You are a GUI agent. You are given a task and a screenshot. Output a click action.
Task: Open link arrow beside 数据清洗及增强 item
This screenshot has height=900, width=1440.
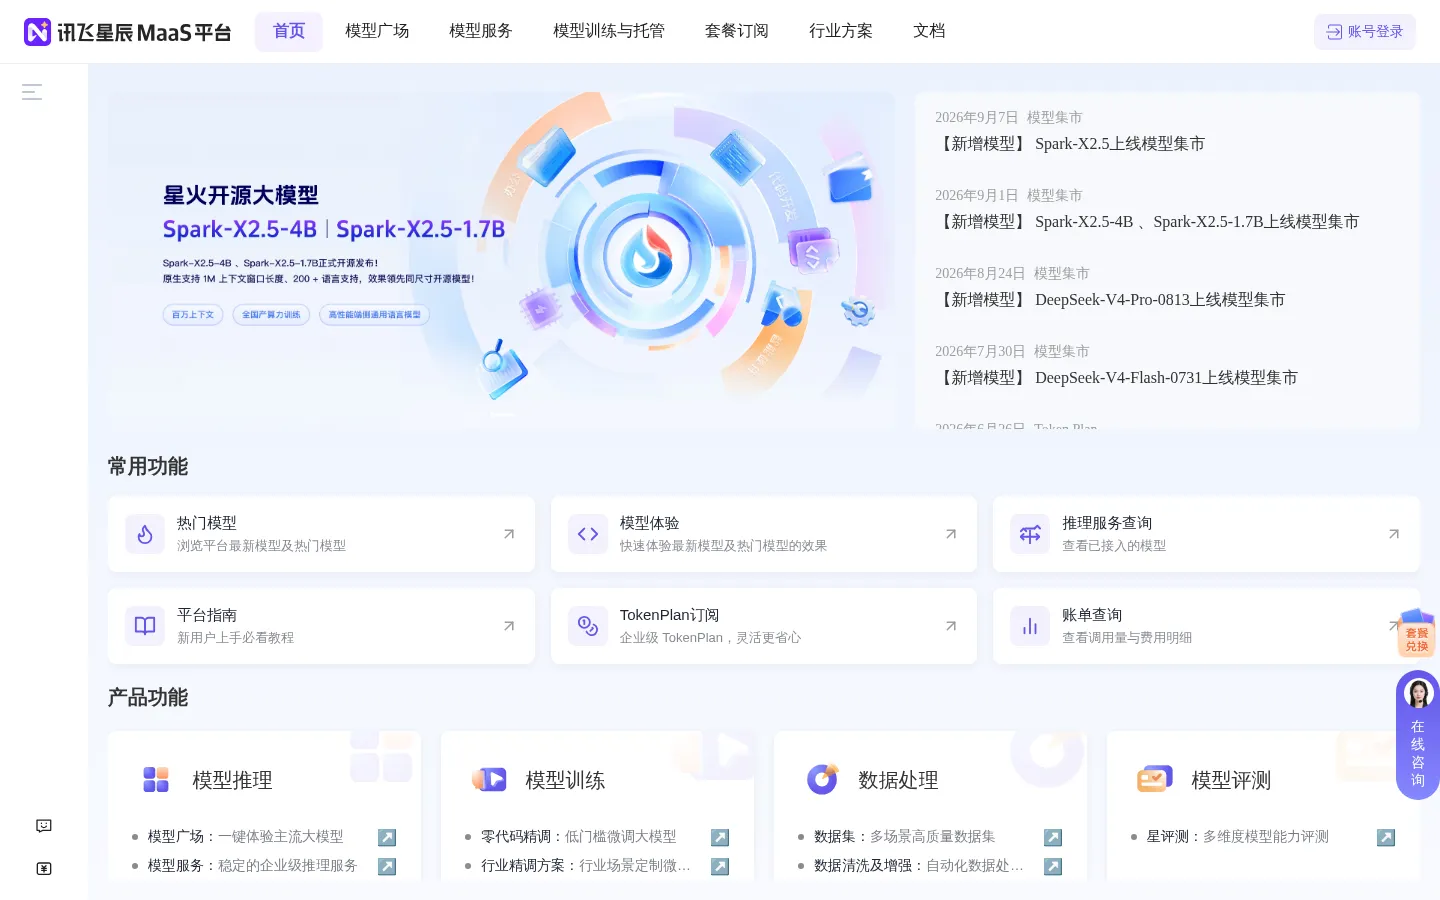(x=1053, y=866)
